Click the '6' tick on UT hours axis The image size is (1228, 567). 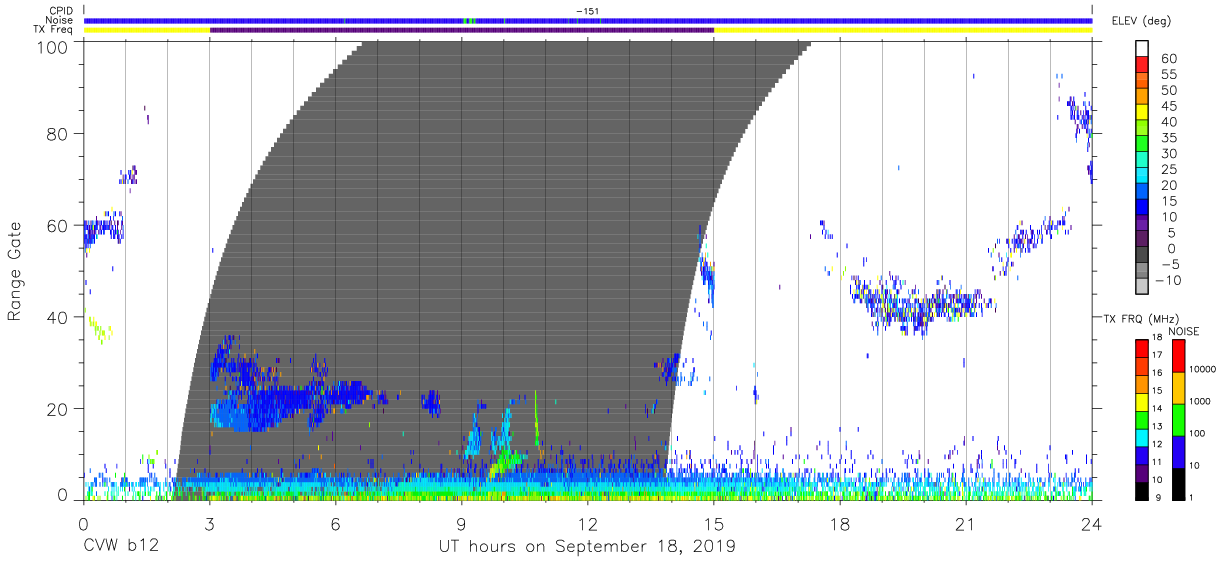335,523
